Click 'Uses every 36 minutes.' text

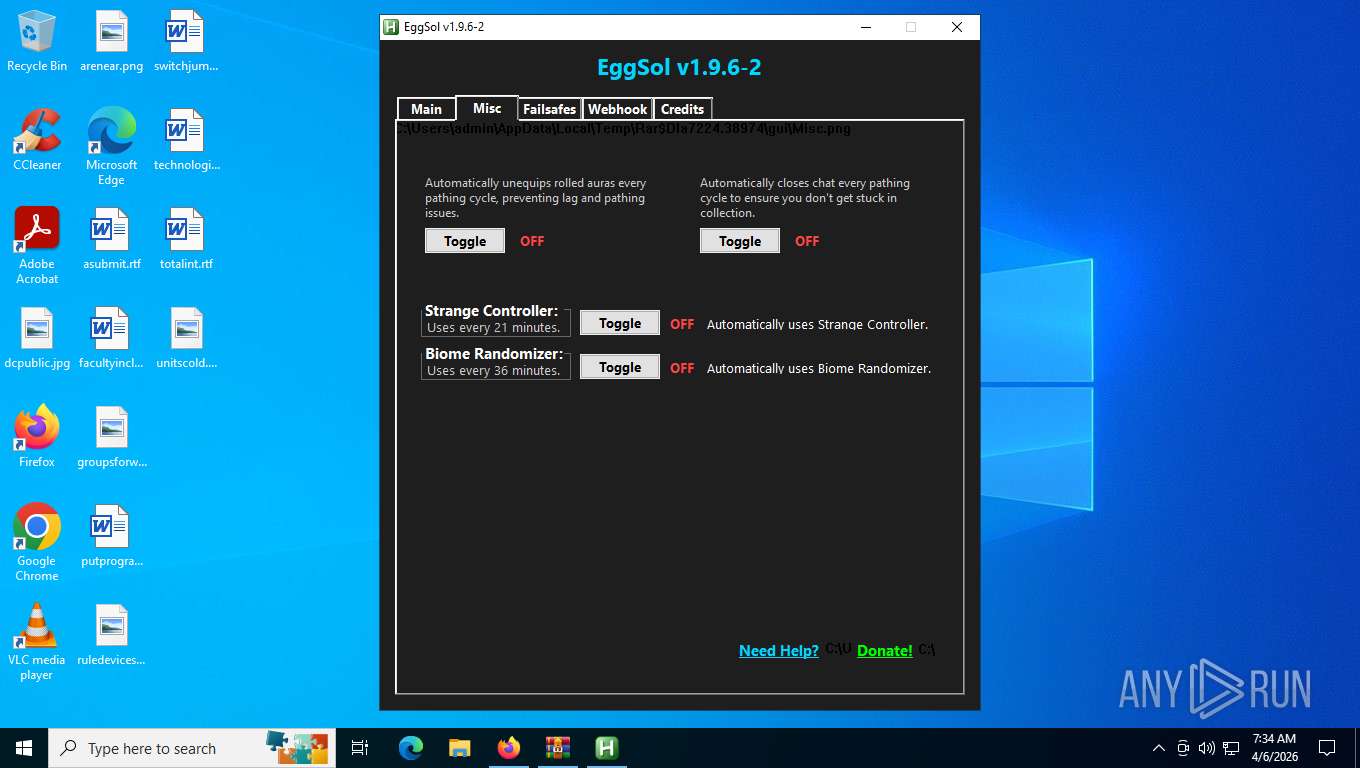pos(494,370)
